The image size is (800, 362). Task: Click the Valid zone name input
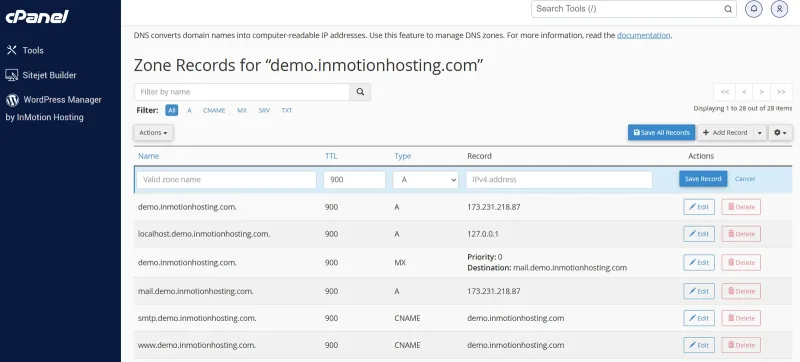227,179
